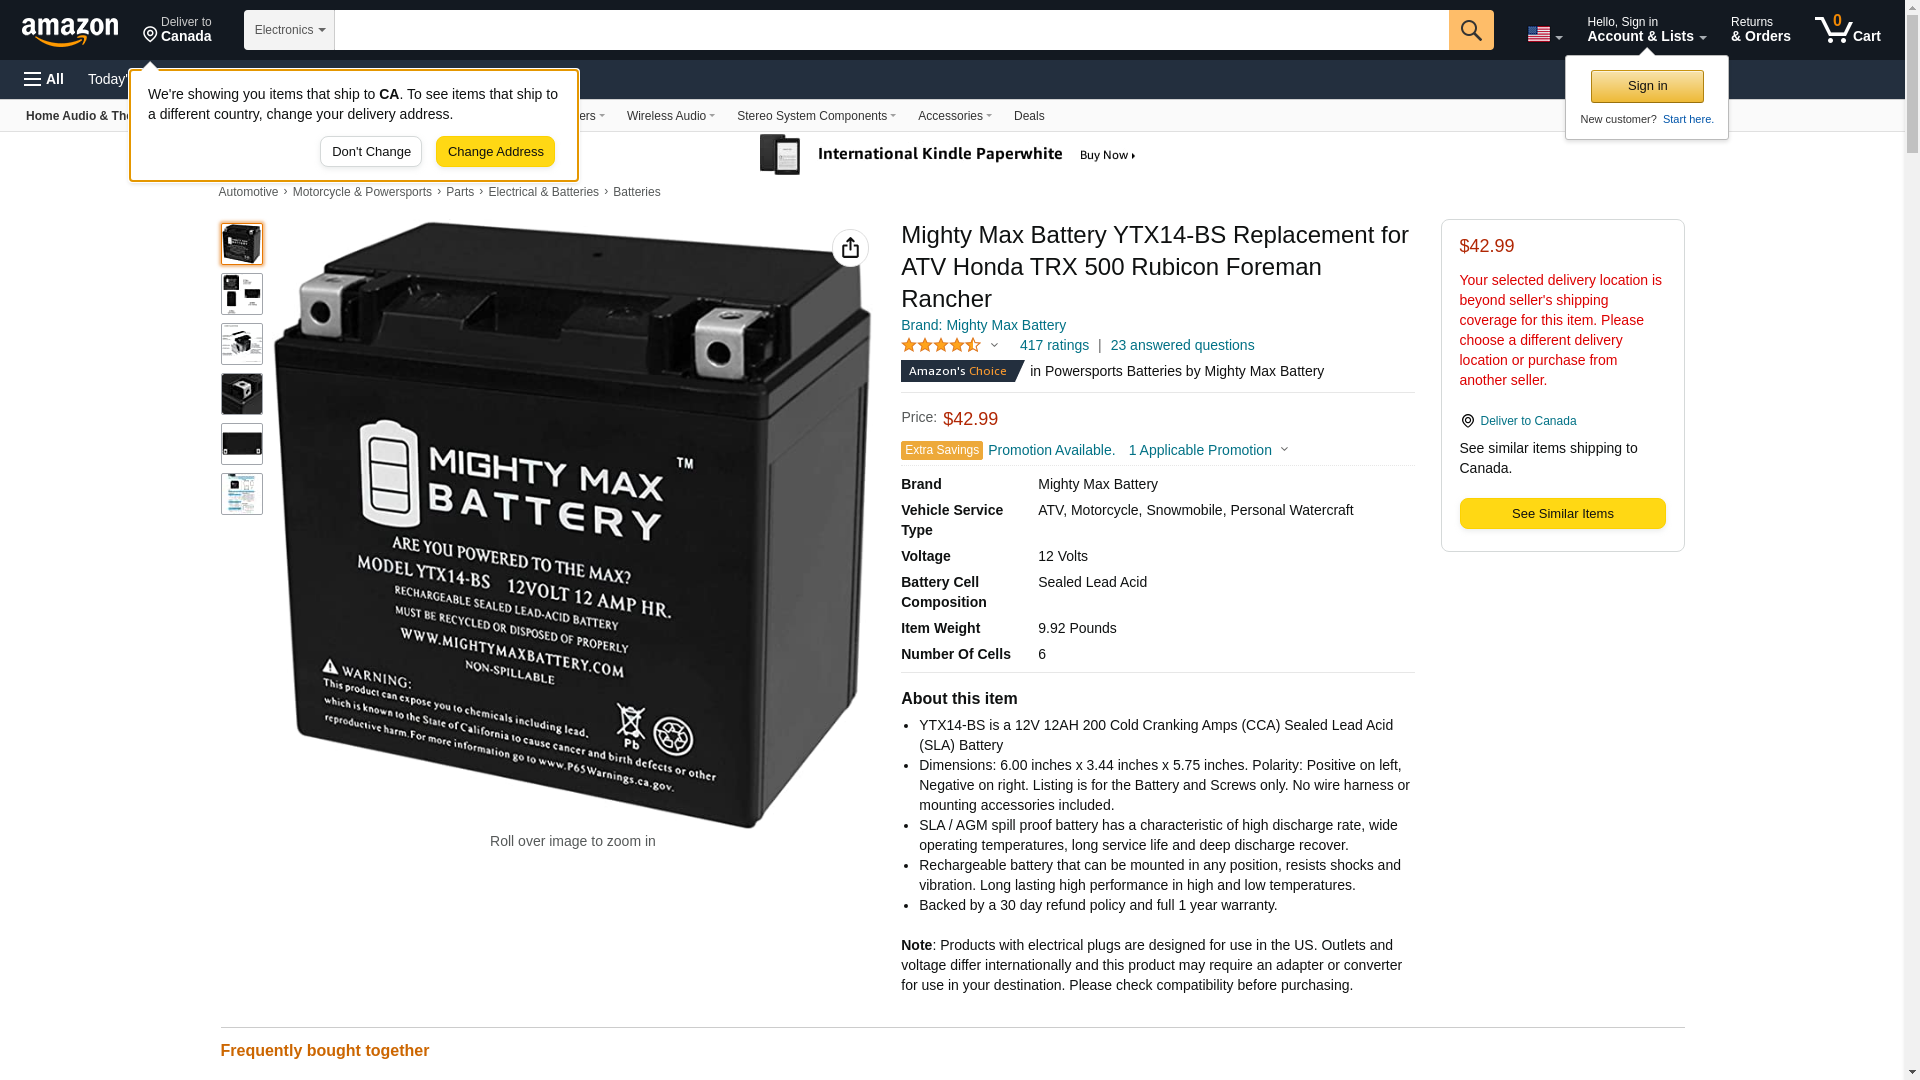Click the See Similar Items button
This screenshot has width=1920, height=1080.
1562,514
